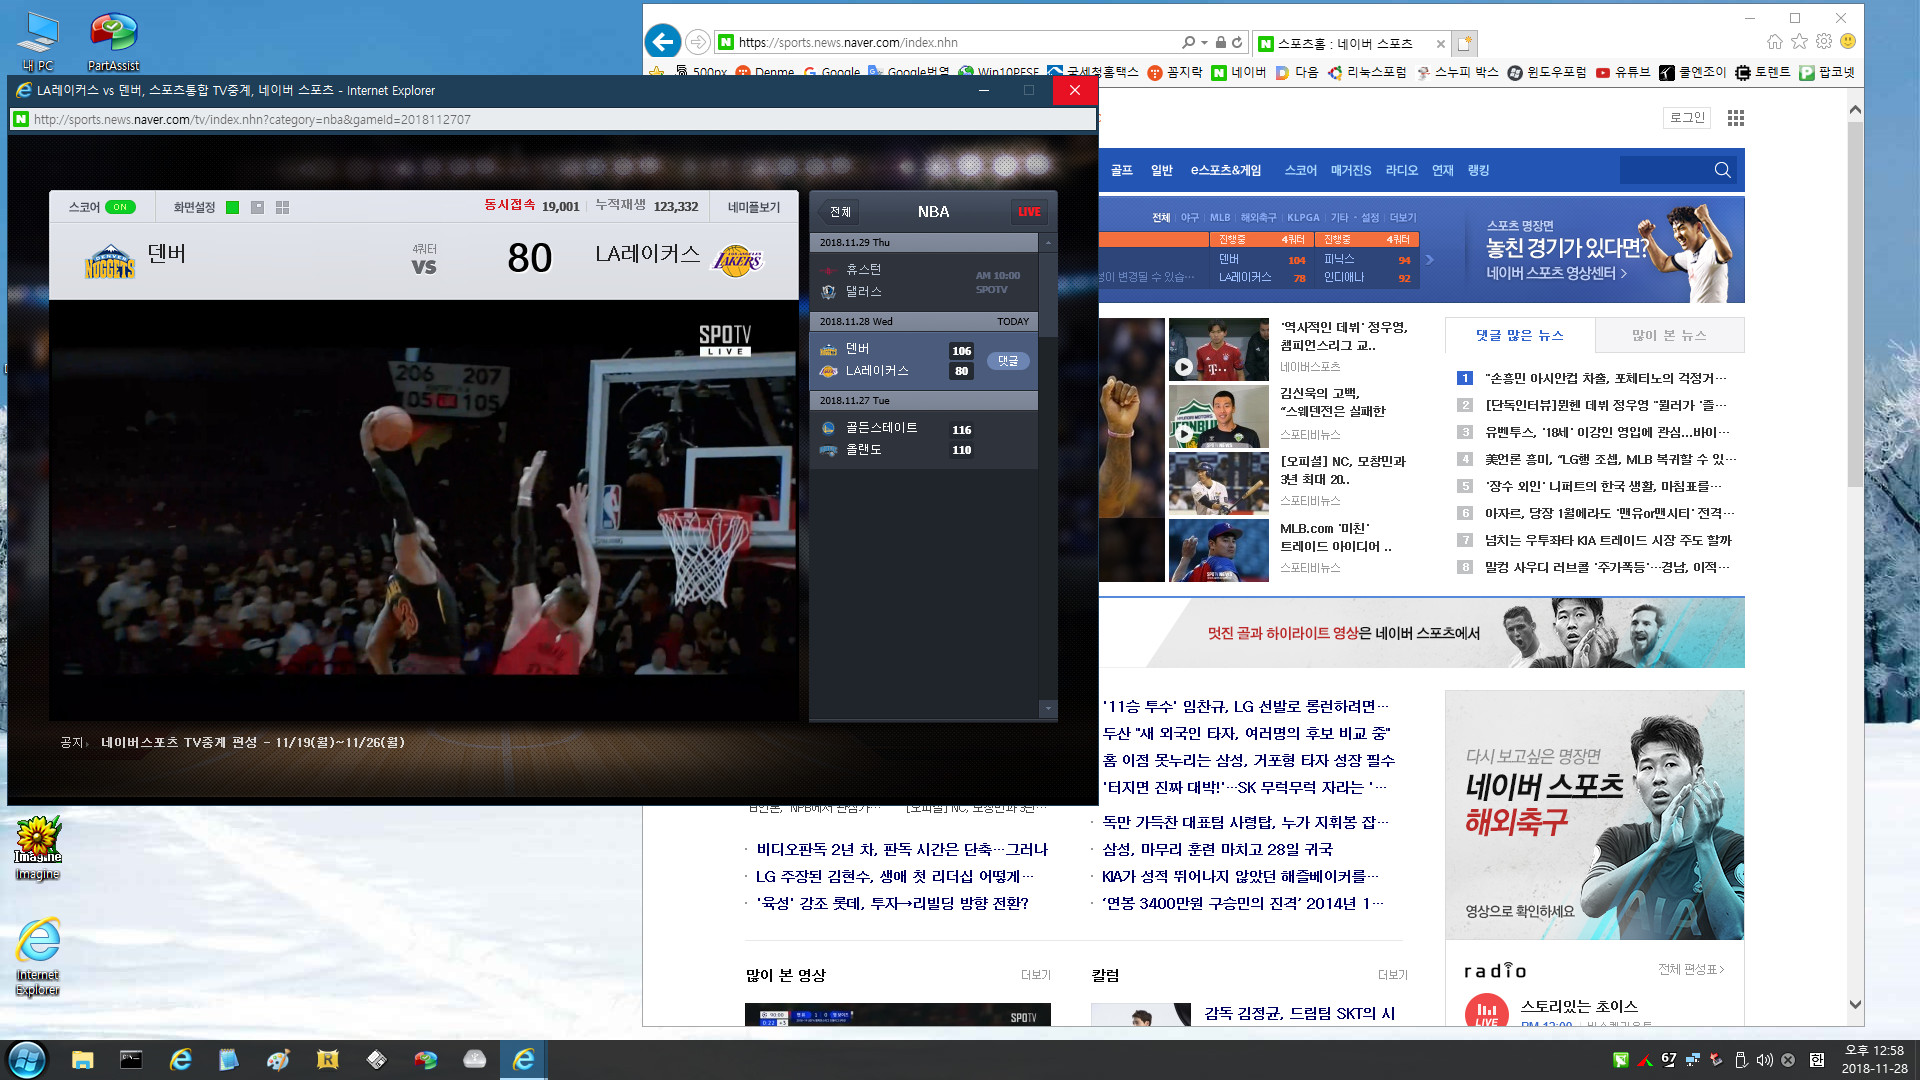Open File Explorer from the taskbar
This screenshot has height=1080, width=1920.
(82, 1059)
